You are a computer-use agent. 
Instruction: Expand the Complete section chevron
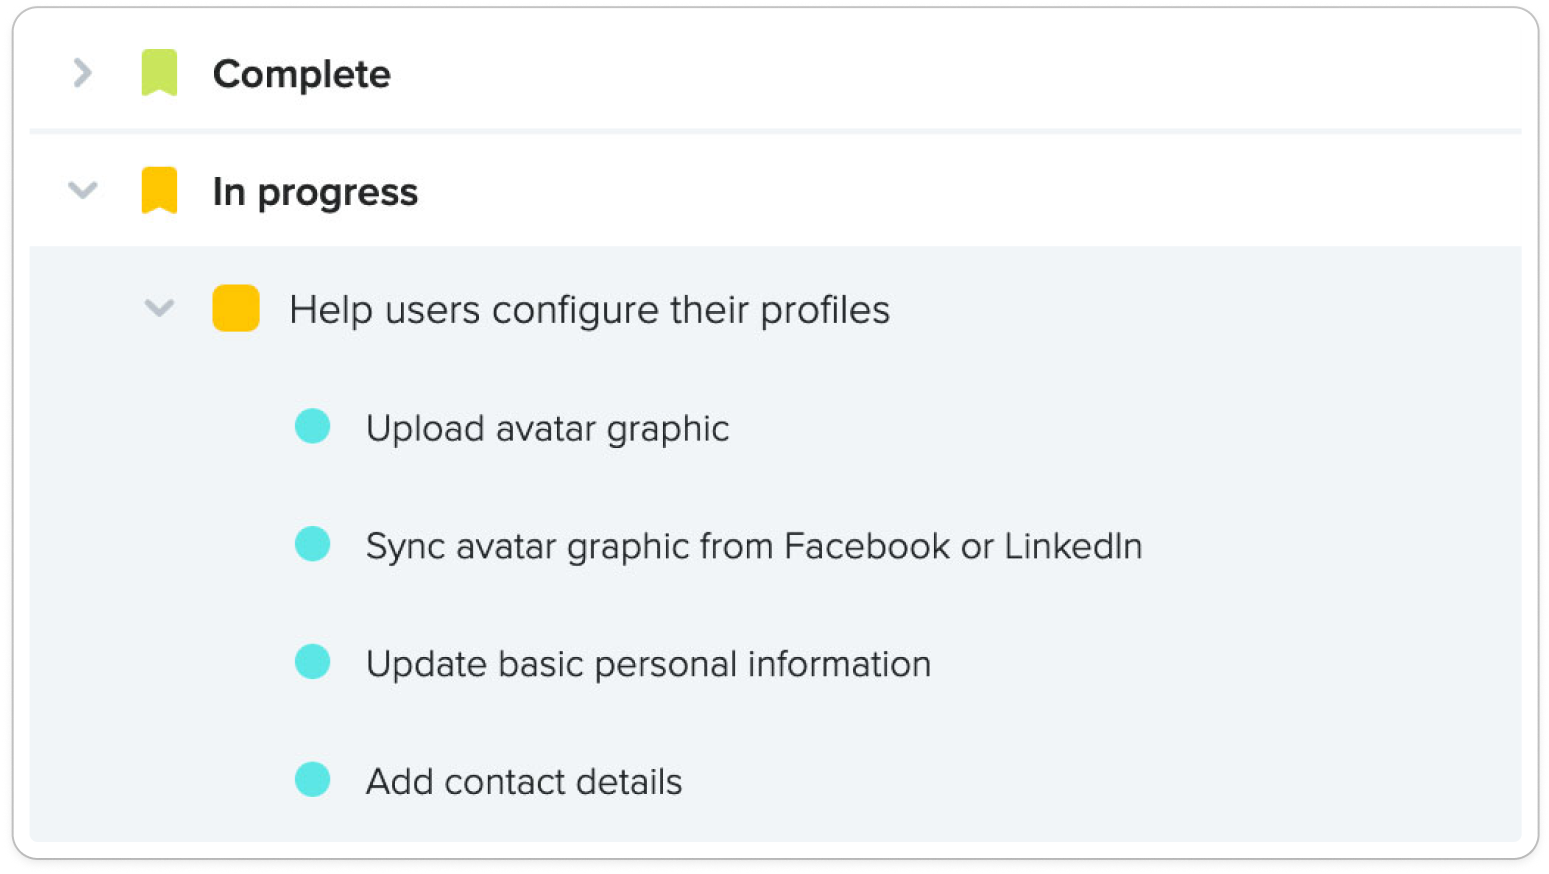click(x=83, y=73)
